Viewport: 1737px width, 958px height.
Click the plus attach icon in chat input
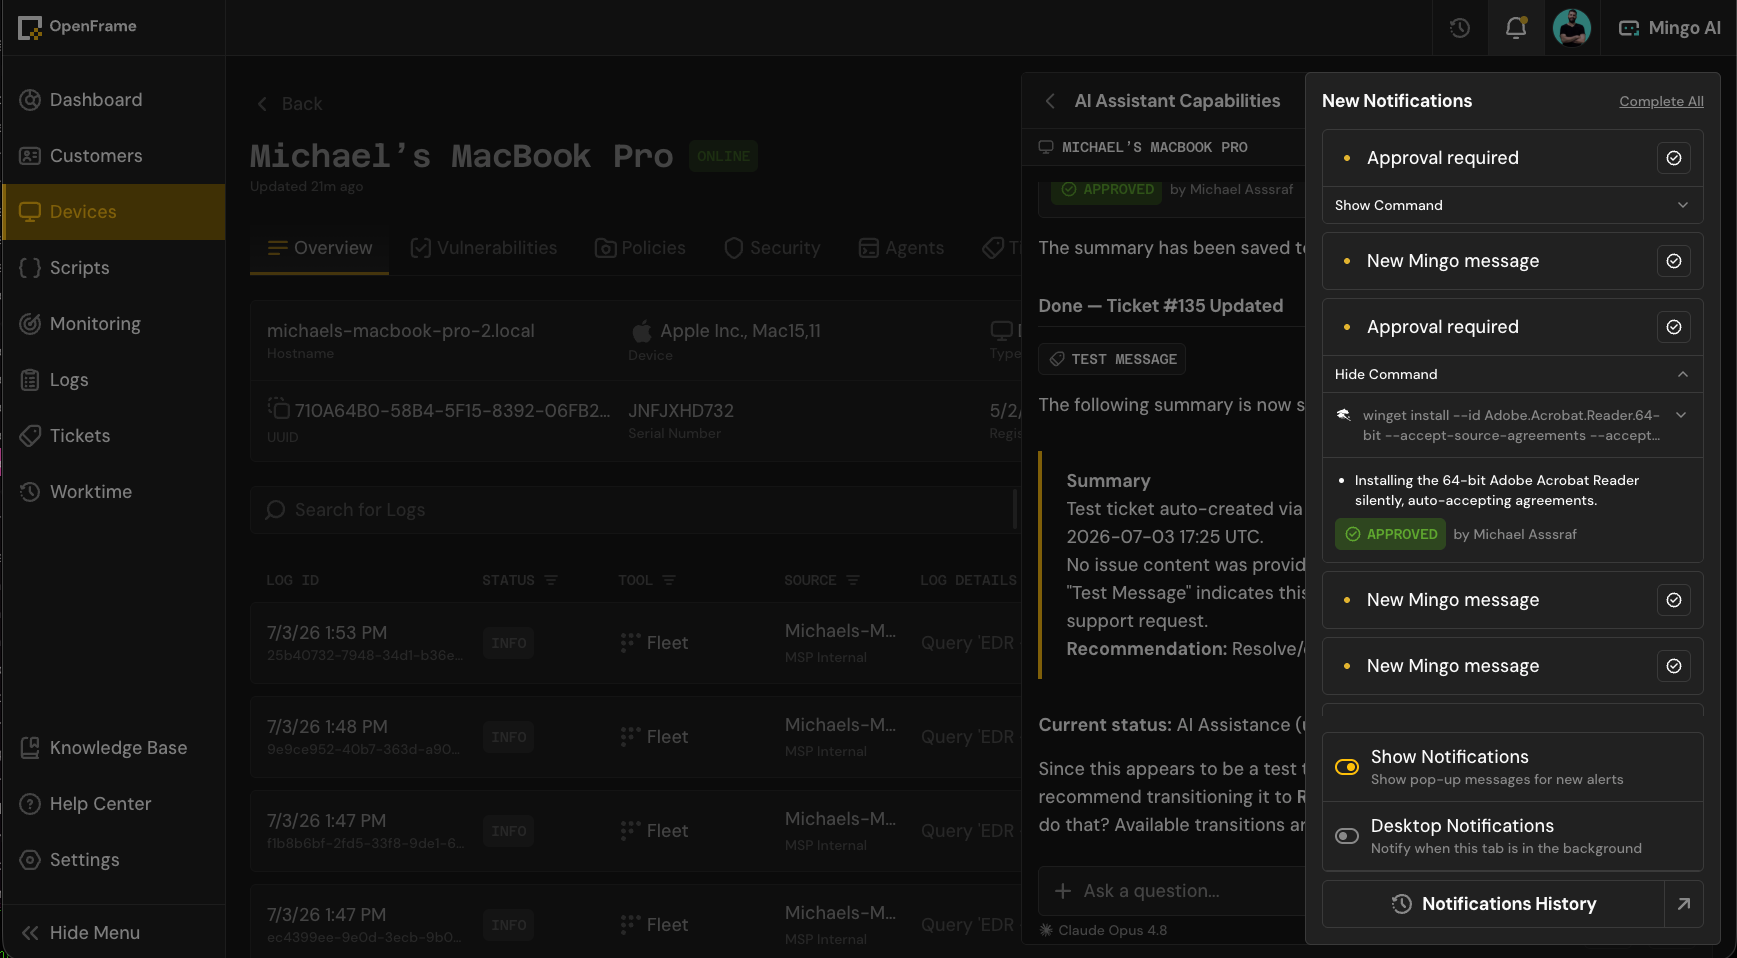coord(1062,891)
